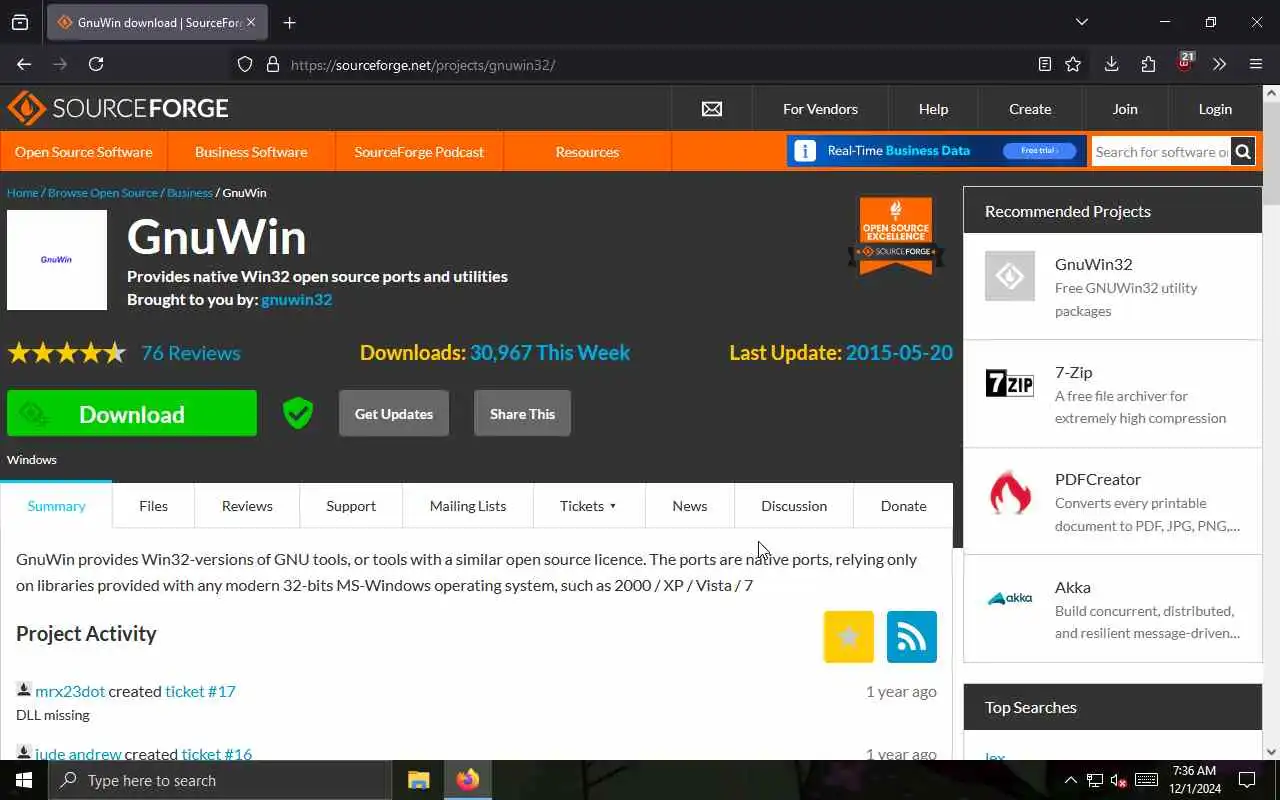The height and width of the screenshot is (800, 1280).
Task: Click the Create link
Action: click(x=1030, y=109)
